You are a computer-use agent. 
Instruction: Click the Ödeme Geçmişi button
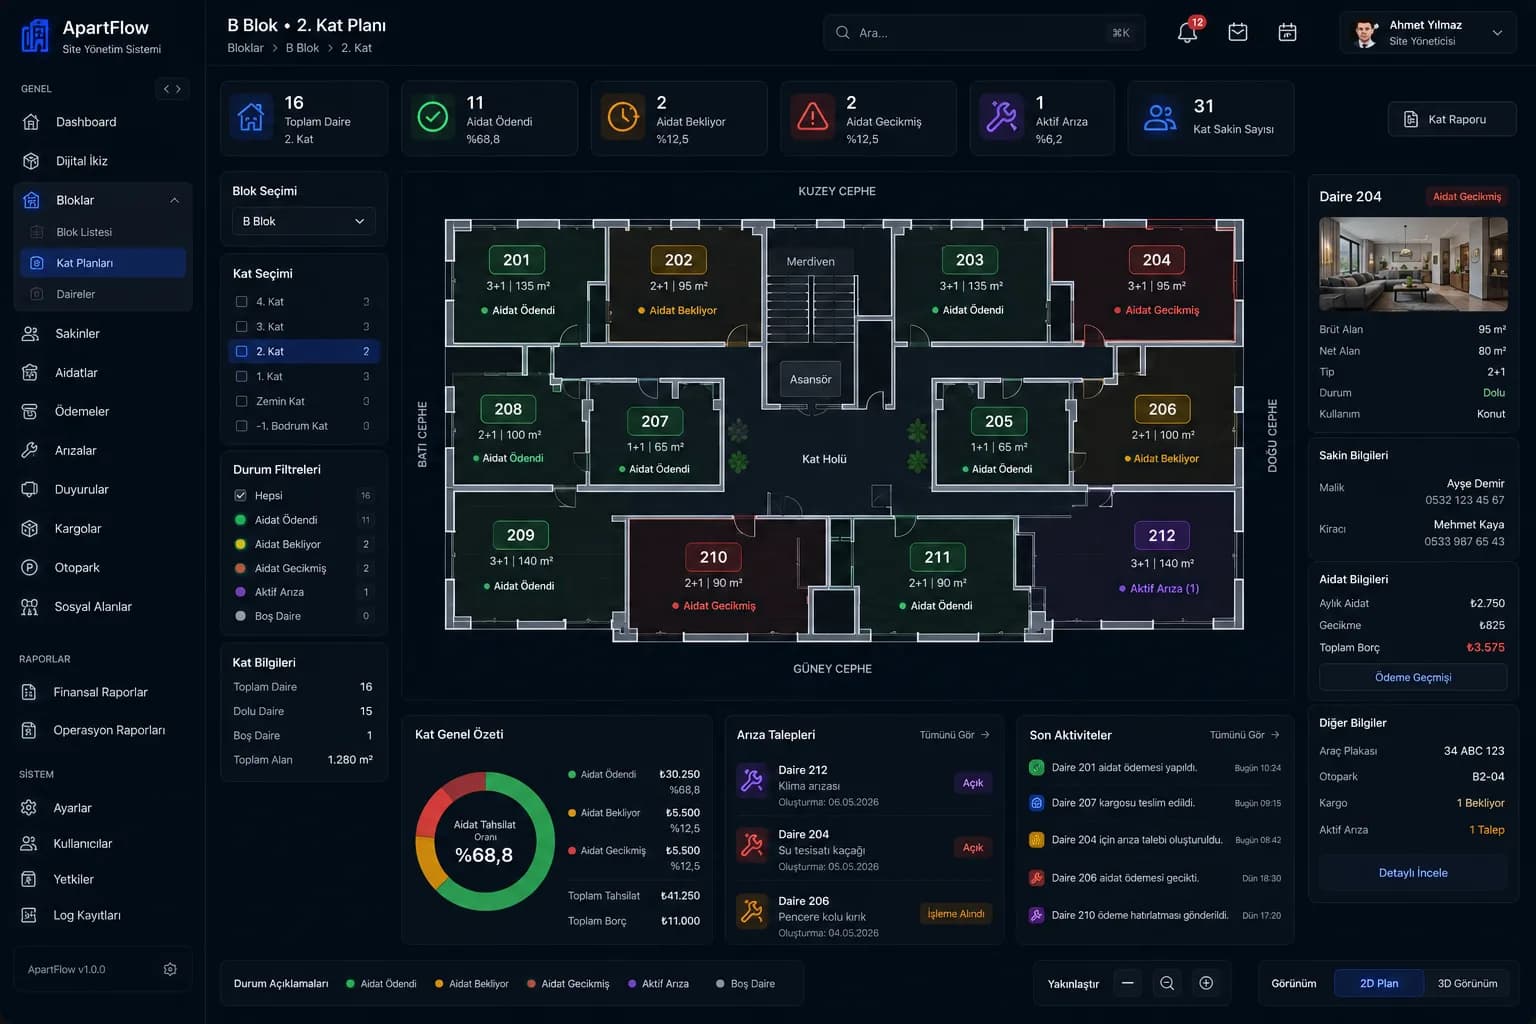(x=1413, y=678)
